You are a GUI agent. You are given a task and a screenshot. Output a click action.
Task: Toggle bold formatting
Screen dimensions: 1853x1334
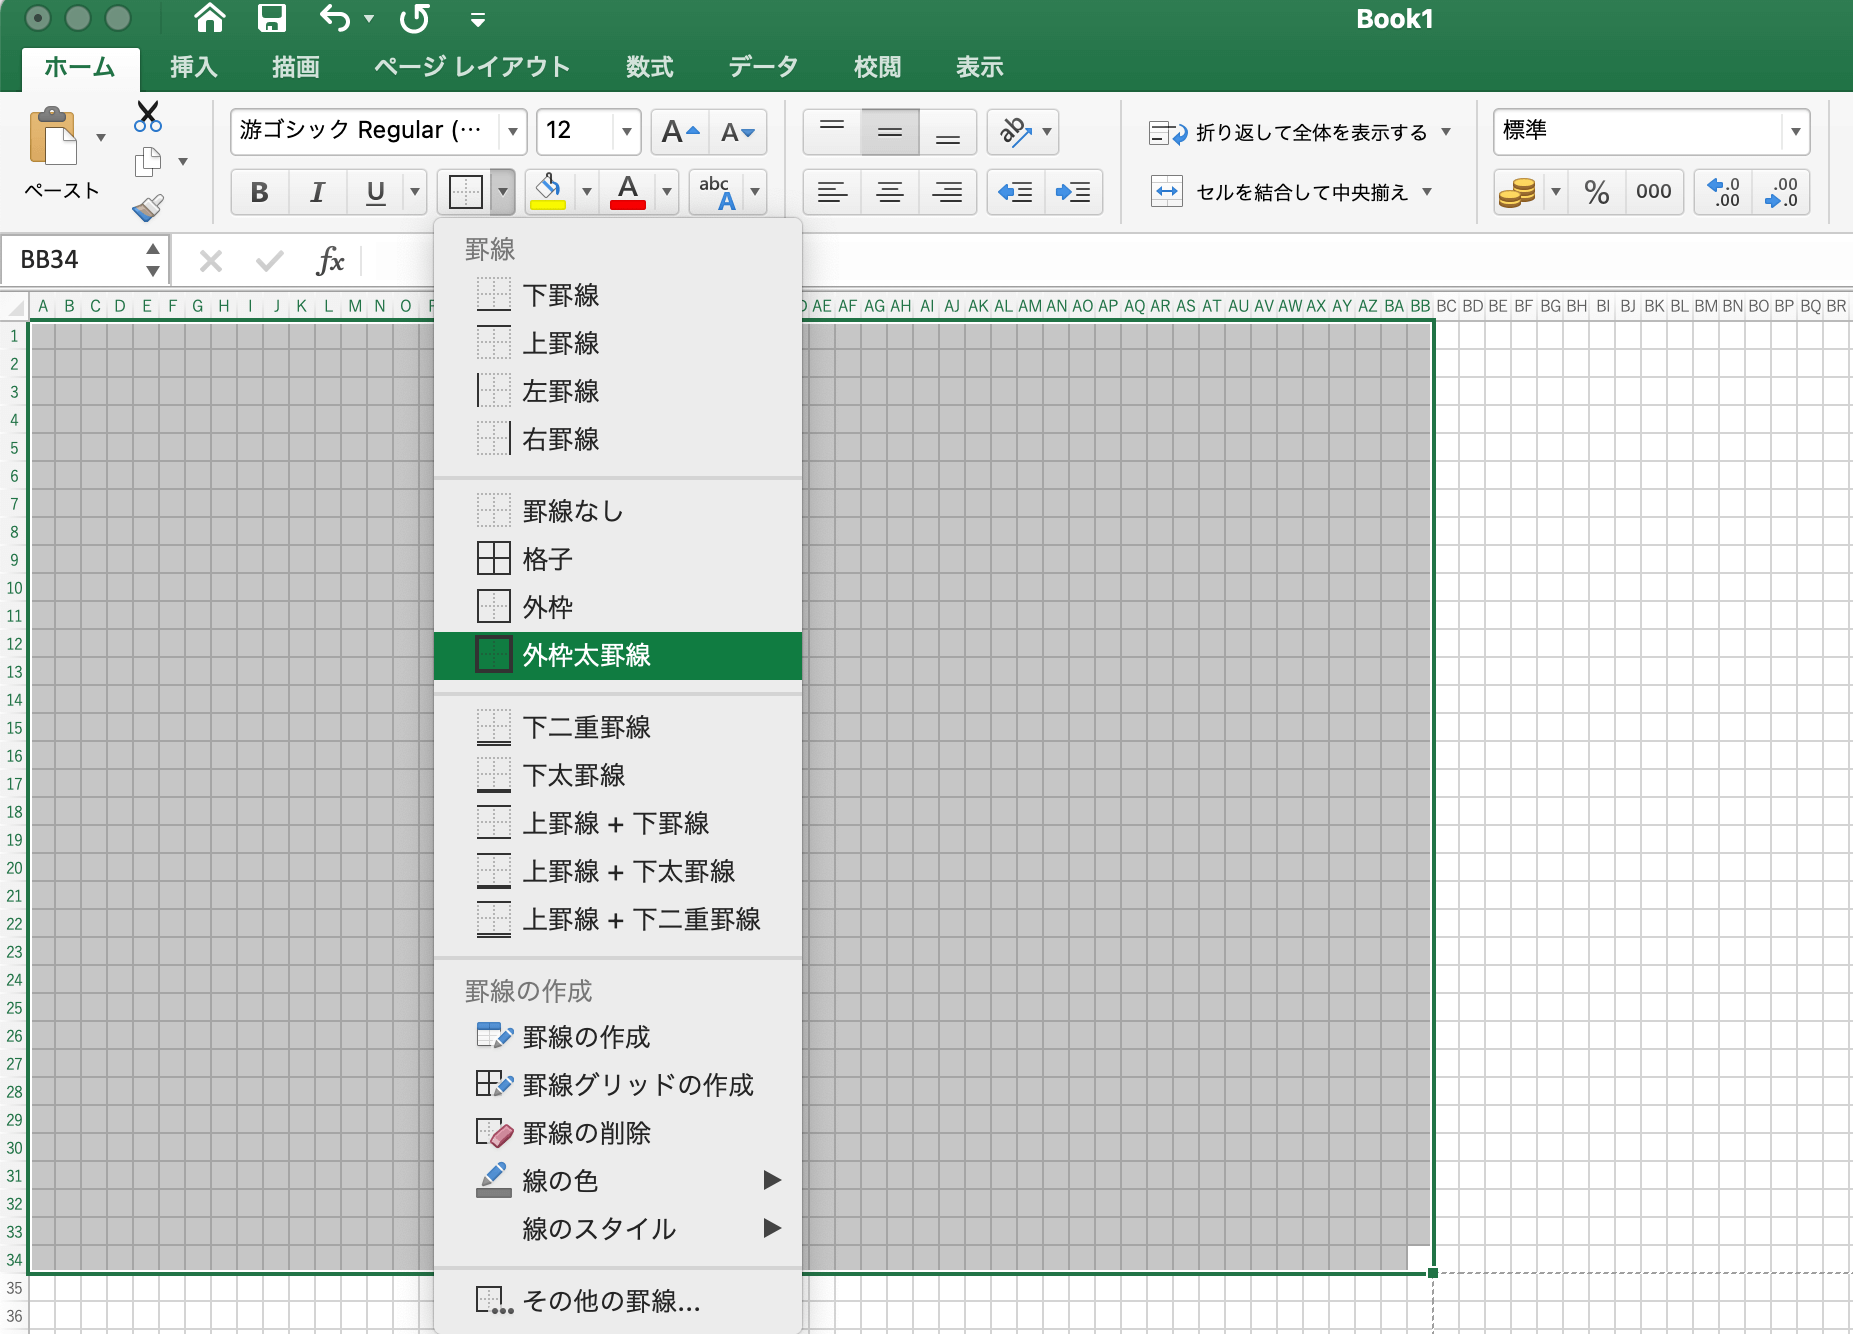click(x=259, y=192)
